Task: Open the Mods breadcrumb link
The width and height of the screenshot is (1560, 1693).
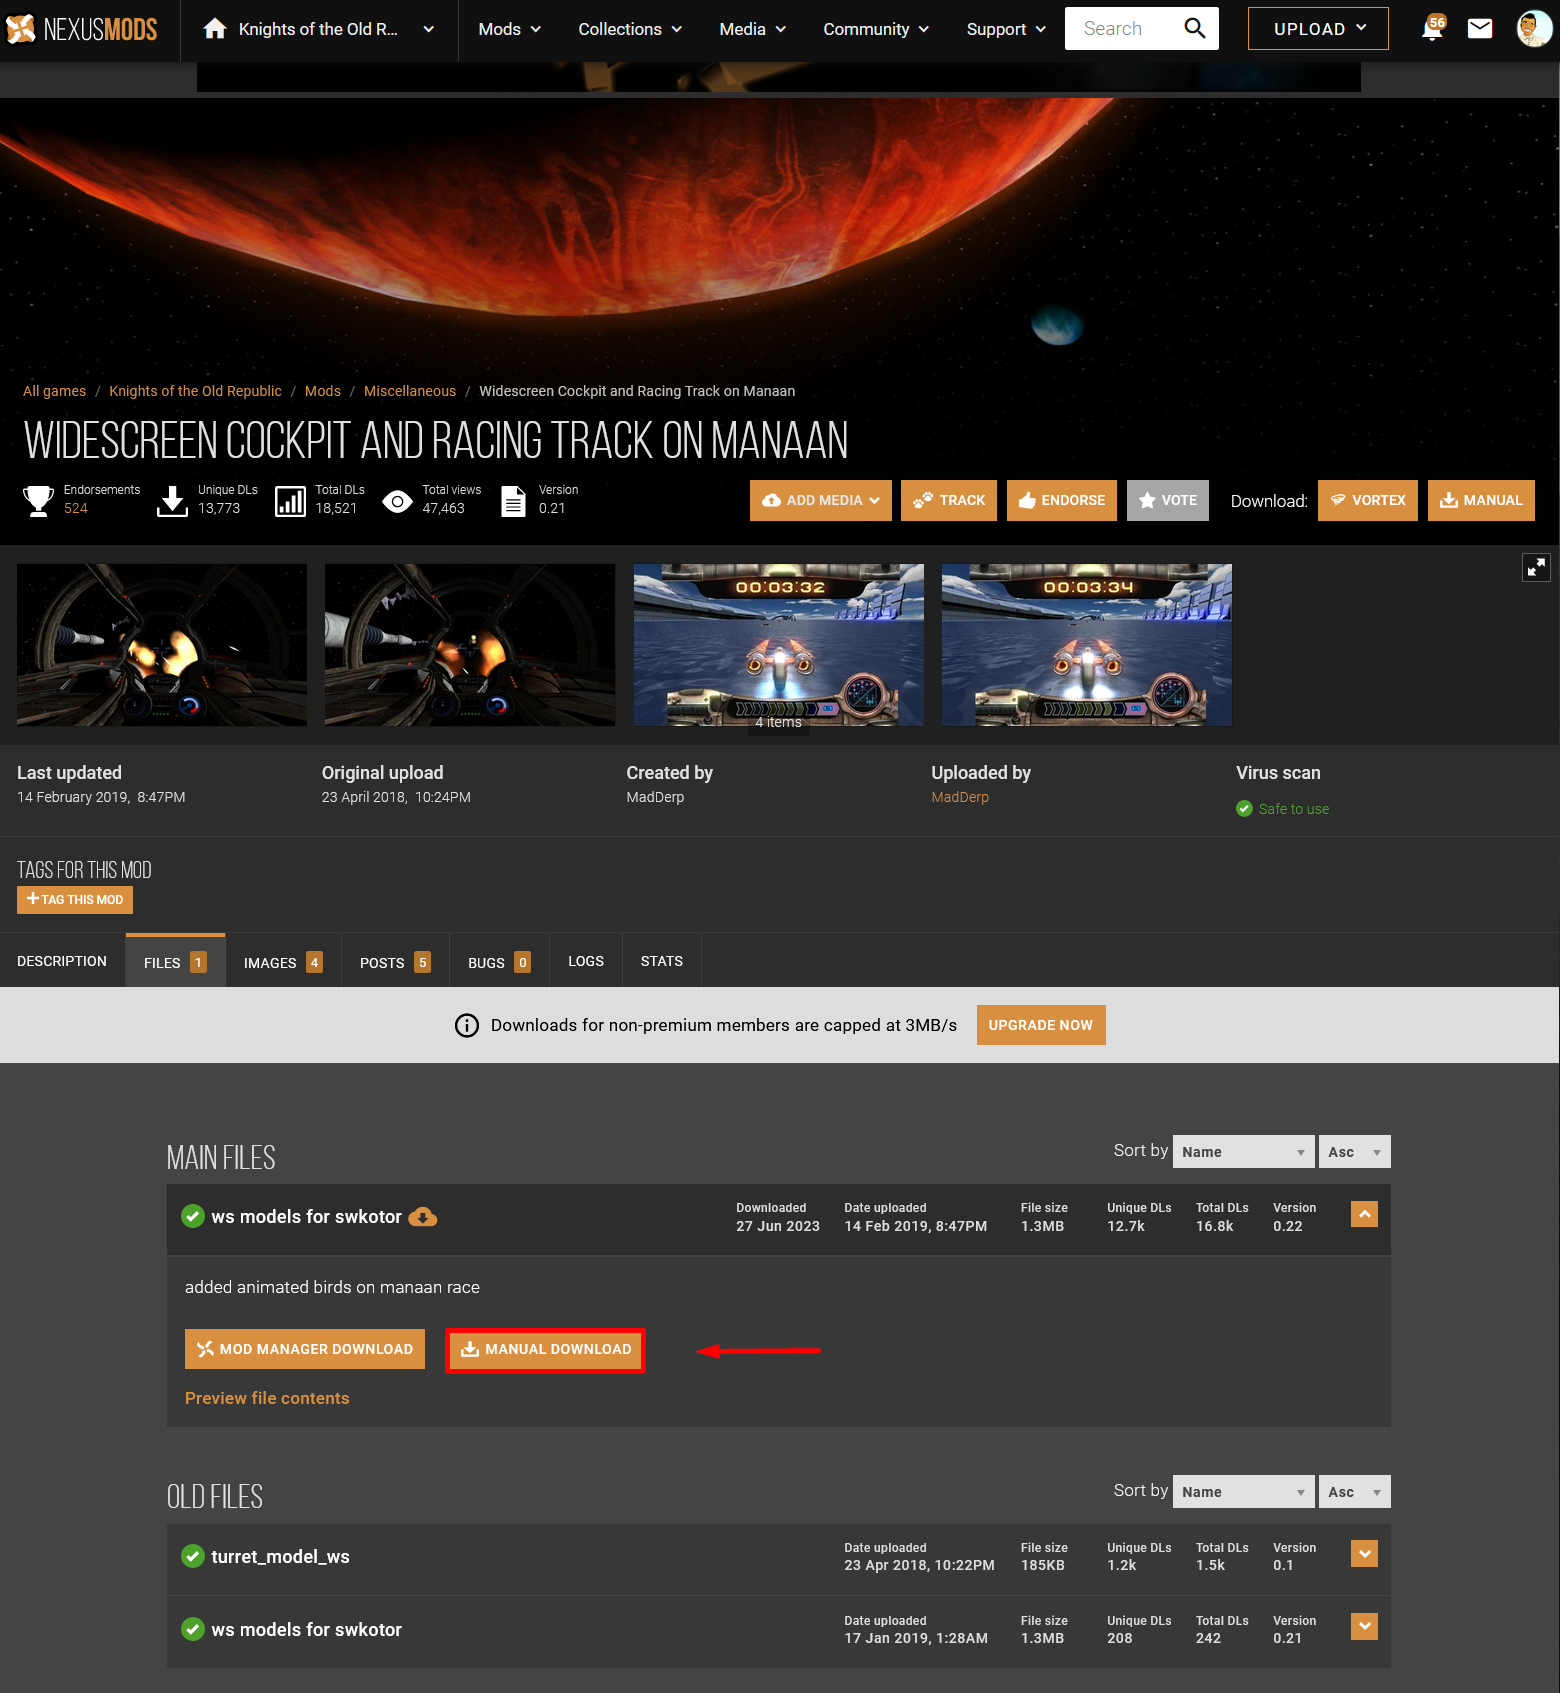Action: coord(323,391)
